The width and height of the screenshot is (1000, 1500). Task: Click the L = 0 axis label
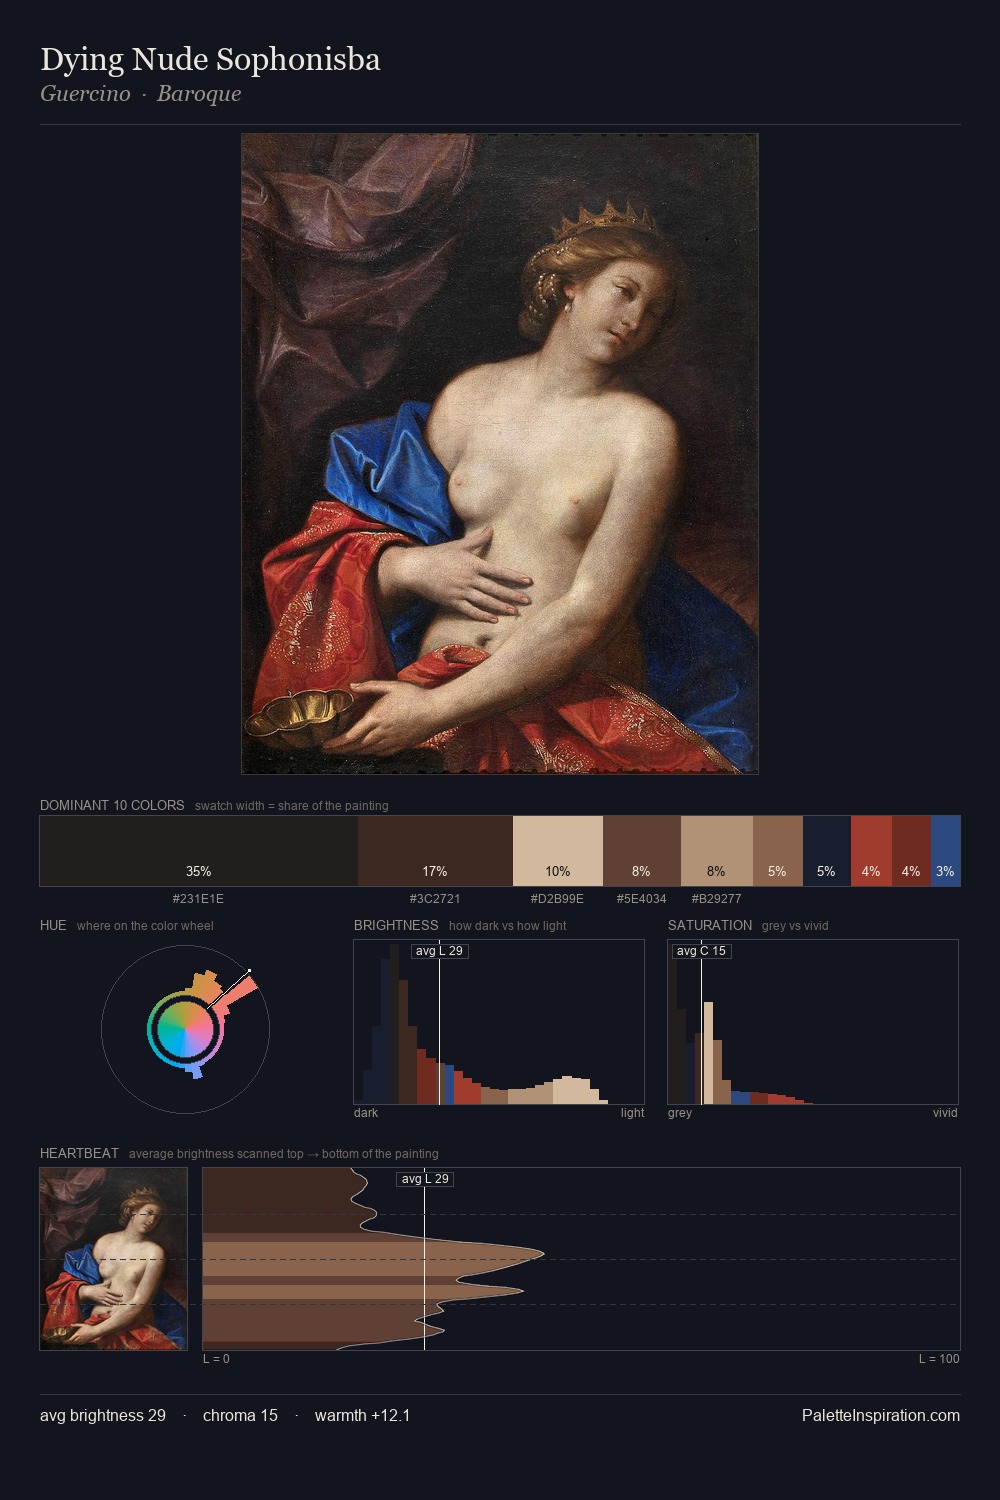[x=216, y=1358]
